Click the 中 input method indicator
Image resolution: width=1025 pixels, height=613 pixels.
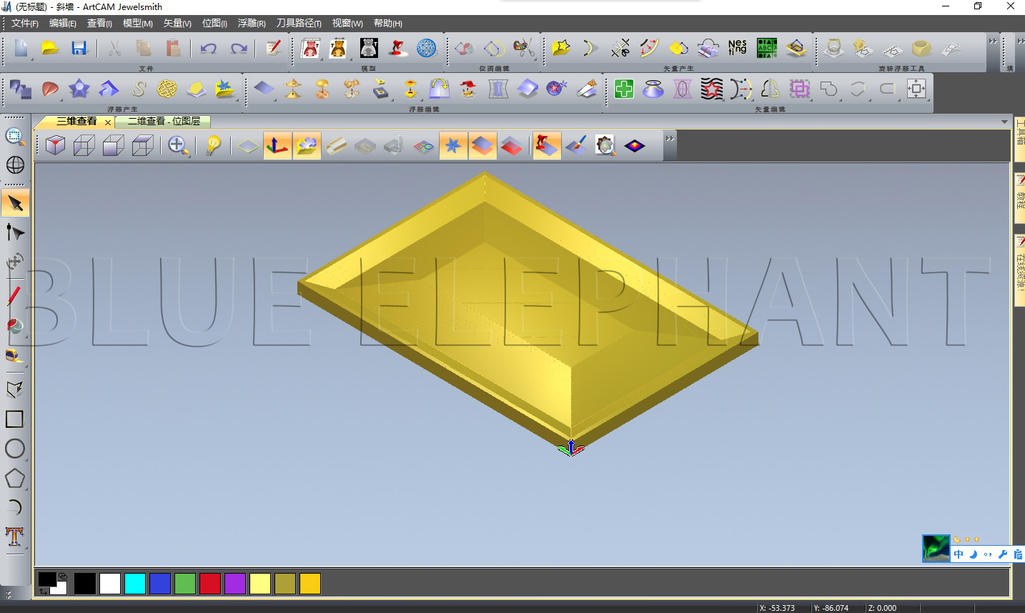[958, 554]
